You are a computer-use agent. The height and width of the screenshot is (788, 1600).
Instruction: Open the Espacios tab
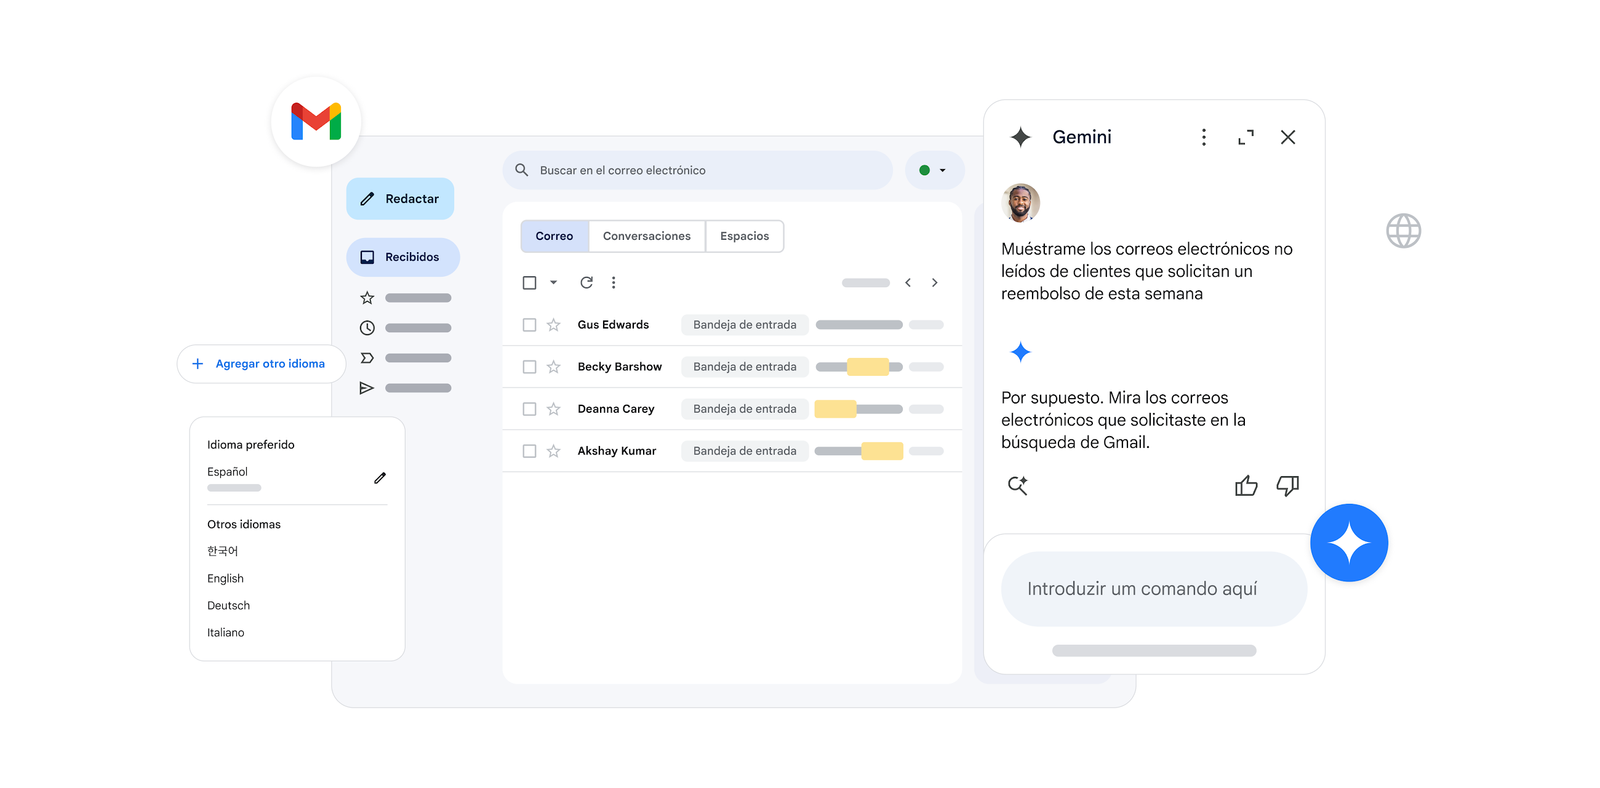pos(744,236)
